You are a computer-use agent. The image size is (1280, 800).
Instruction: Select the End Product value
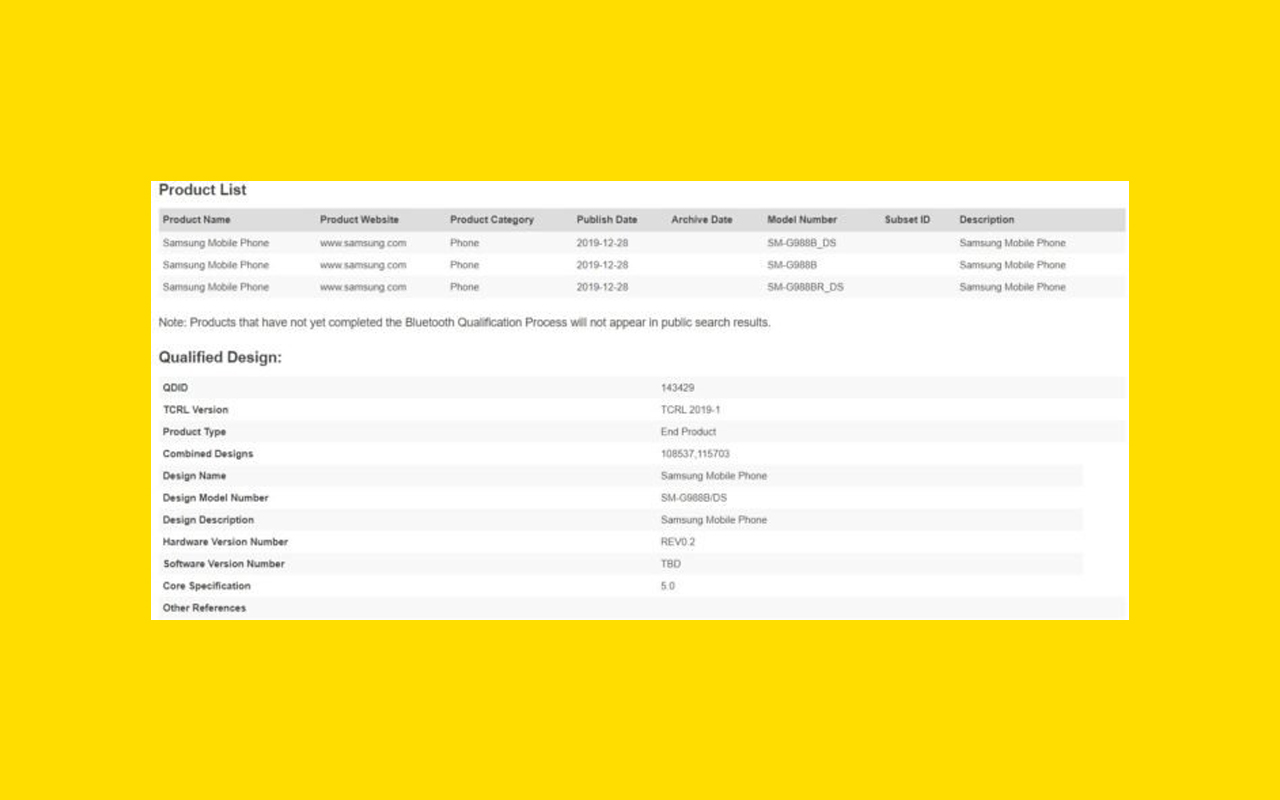click(688, 432)
